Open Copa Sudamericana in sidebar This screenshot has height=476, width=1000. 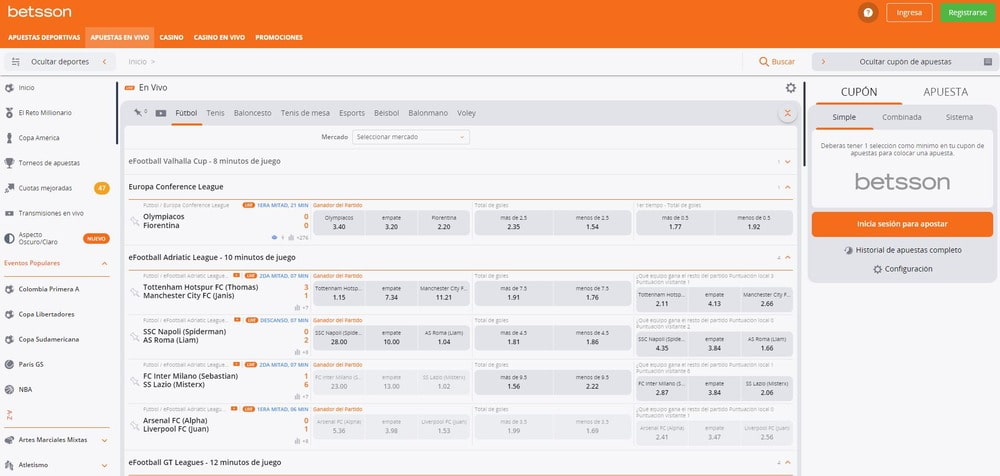coord(49,339)
